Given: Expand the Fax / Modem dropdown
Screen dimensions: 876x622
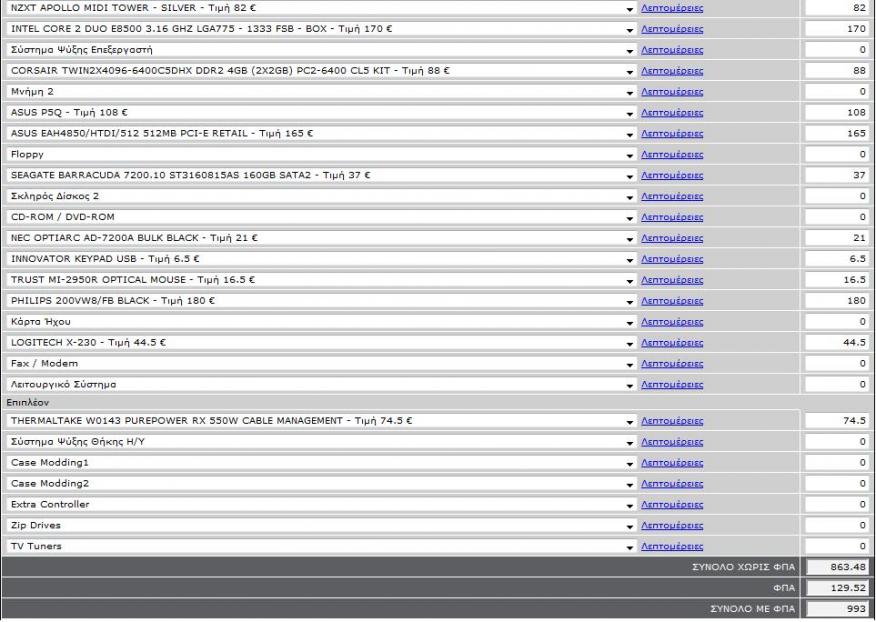Looking at the screenshot, I should (x=320, y=364).
